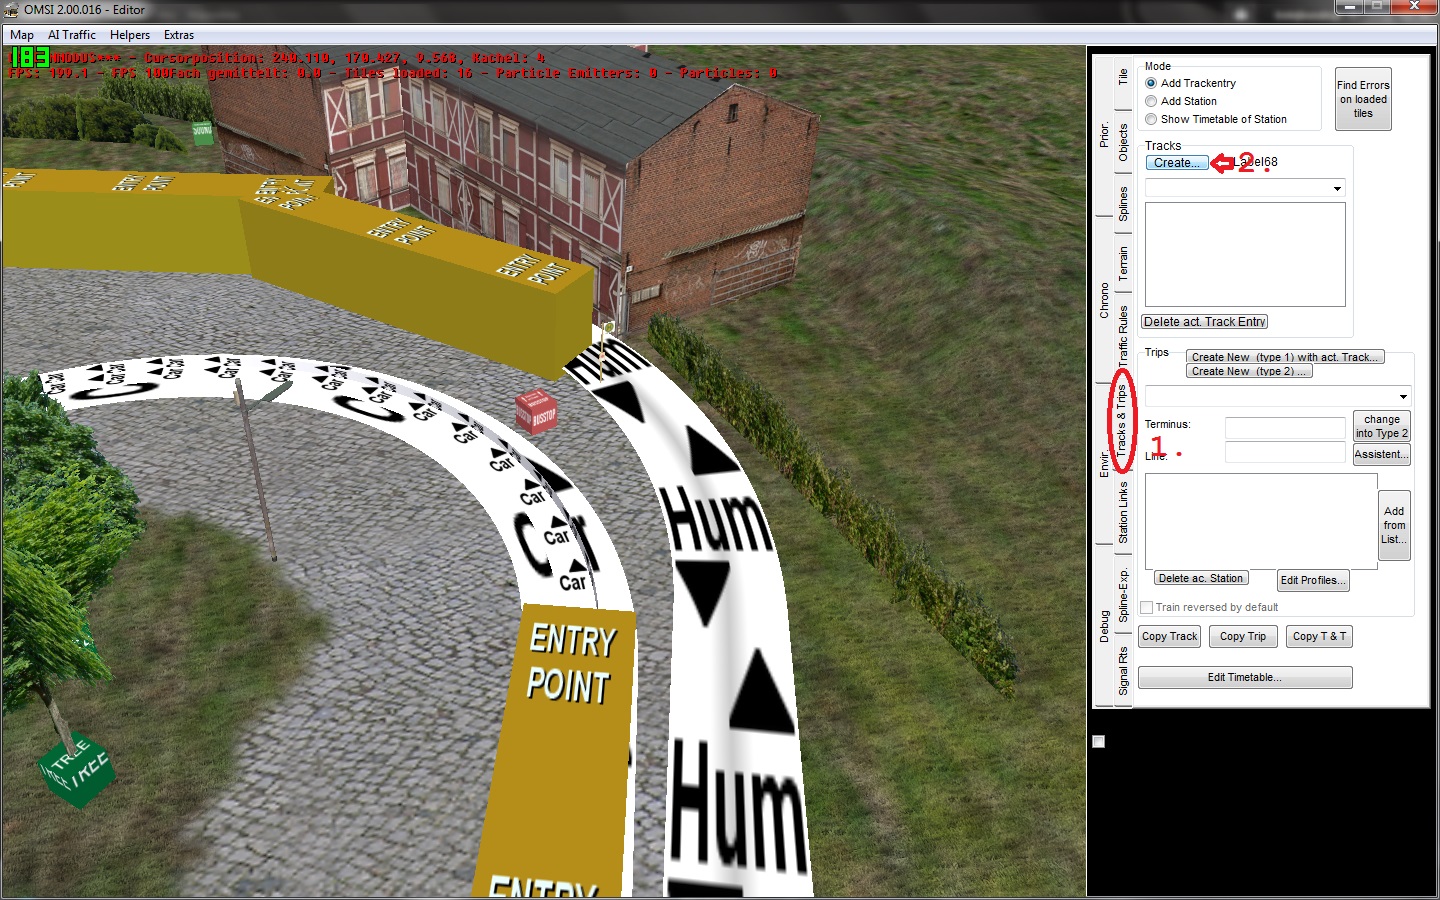
Task: Select the Add Trackentry radio button
Action: pyautogui.click(x=1151, y=83)
